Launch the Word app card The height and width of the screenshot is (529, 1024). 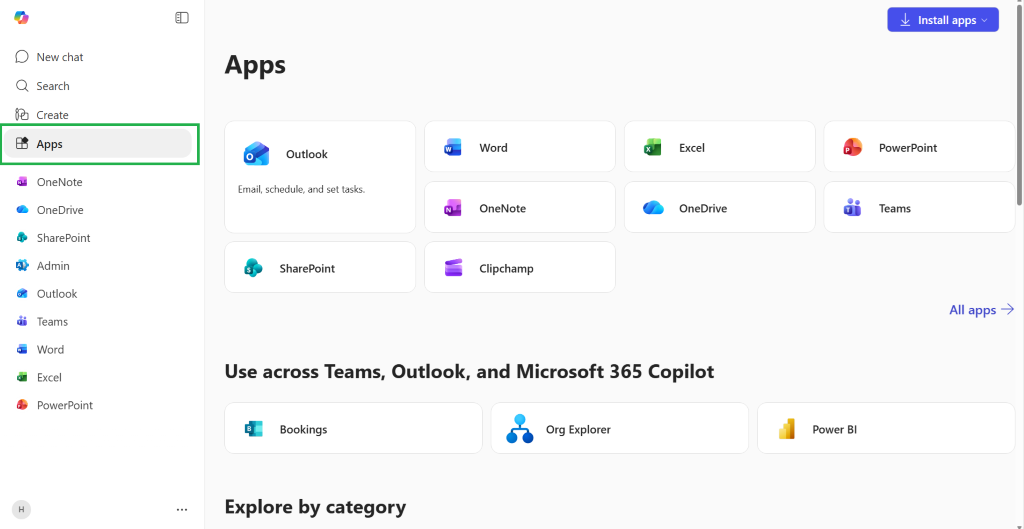pos(520,148)
